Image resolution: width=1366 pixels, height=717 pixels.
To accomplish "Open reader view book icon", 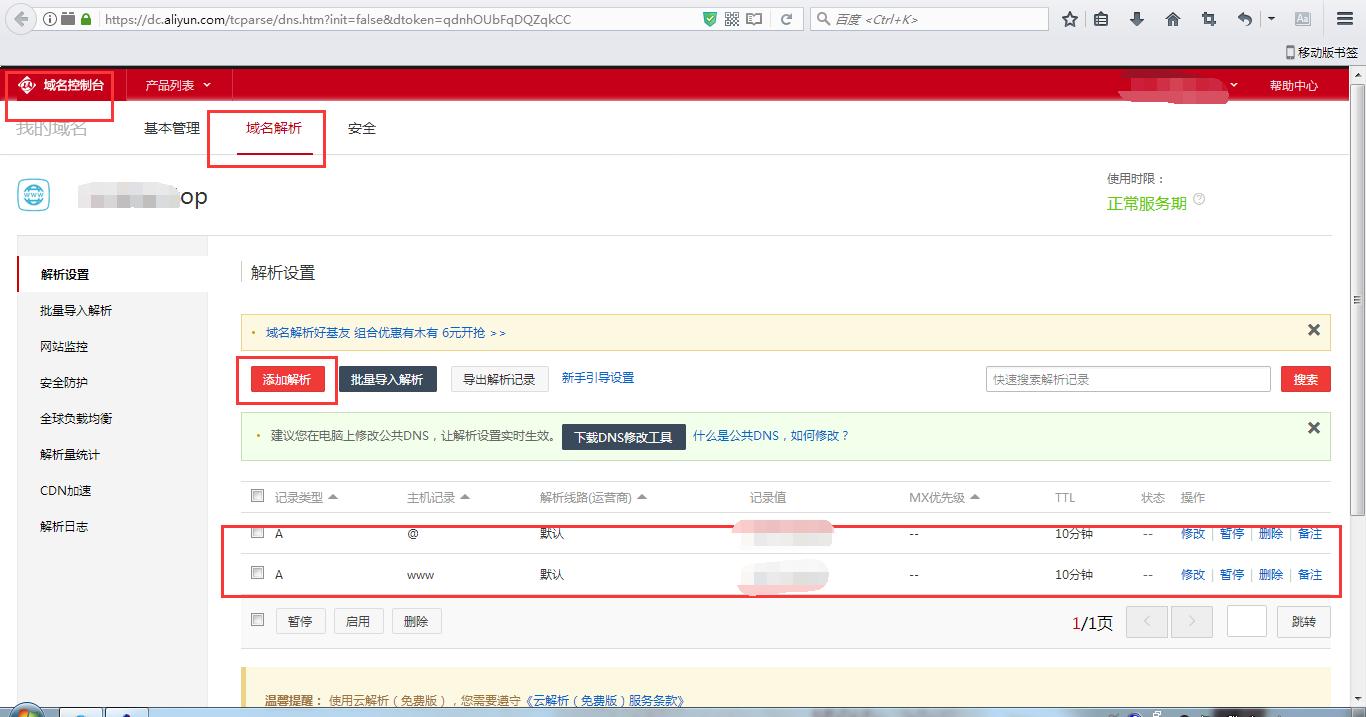I will [x=754, y=19].
